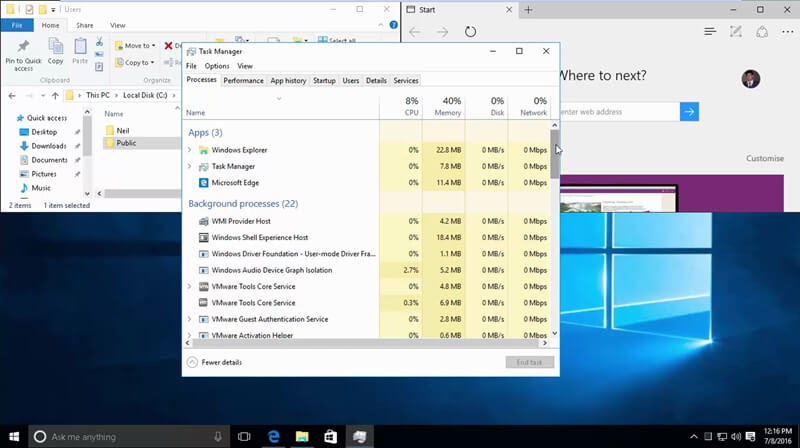Image resolution: width=800 pixels, height=448 pixels.
Task: Open File Explorer from the taskbar
Action: (302, 437)
